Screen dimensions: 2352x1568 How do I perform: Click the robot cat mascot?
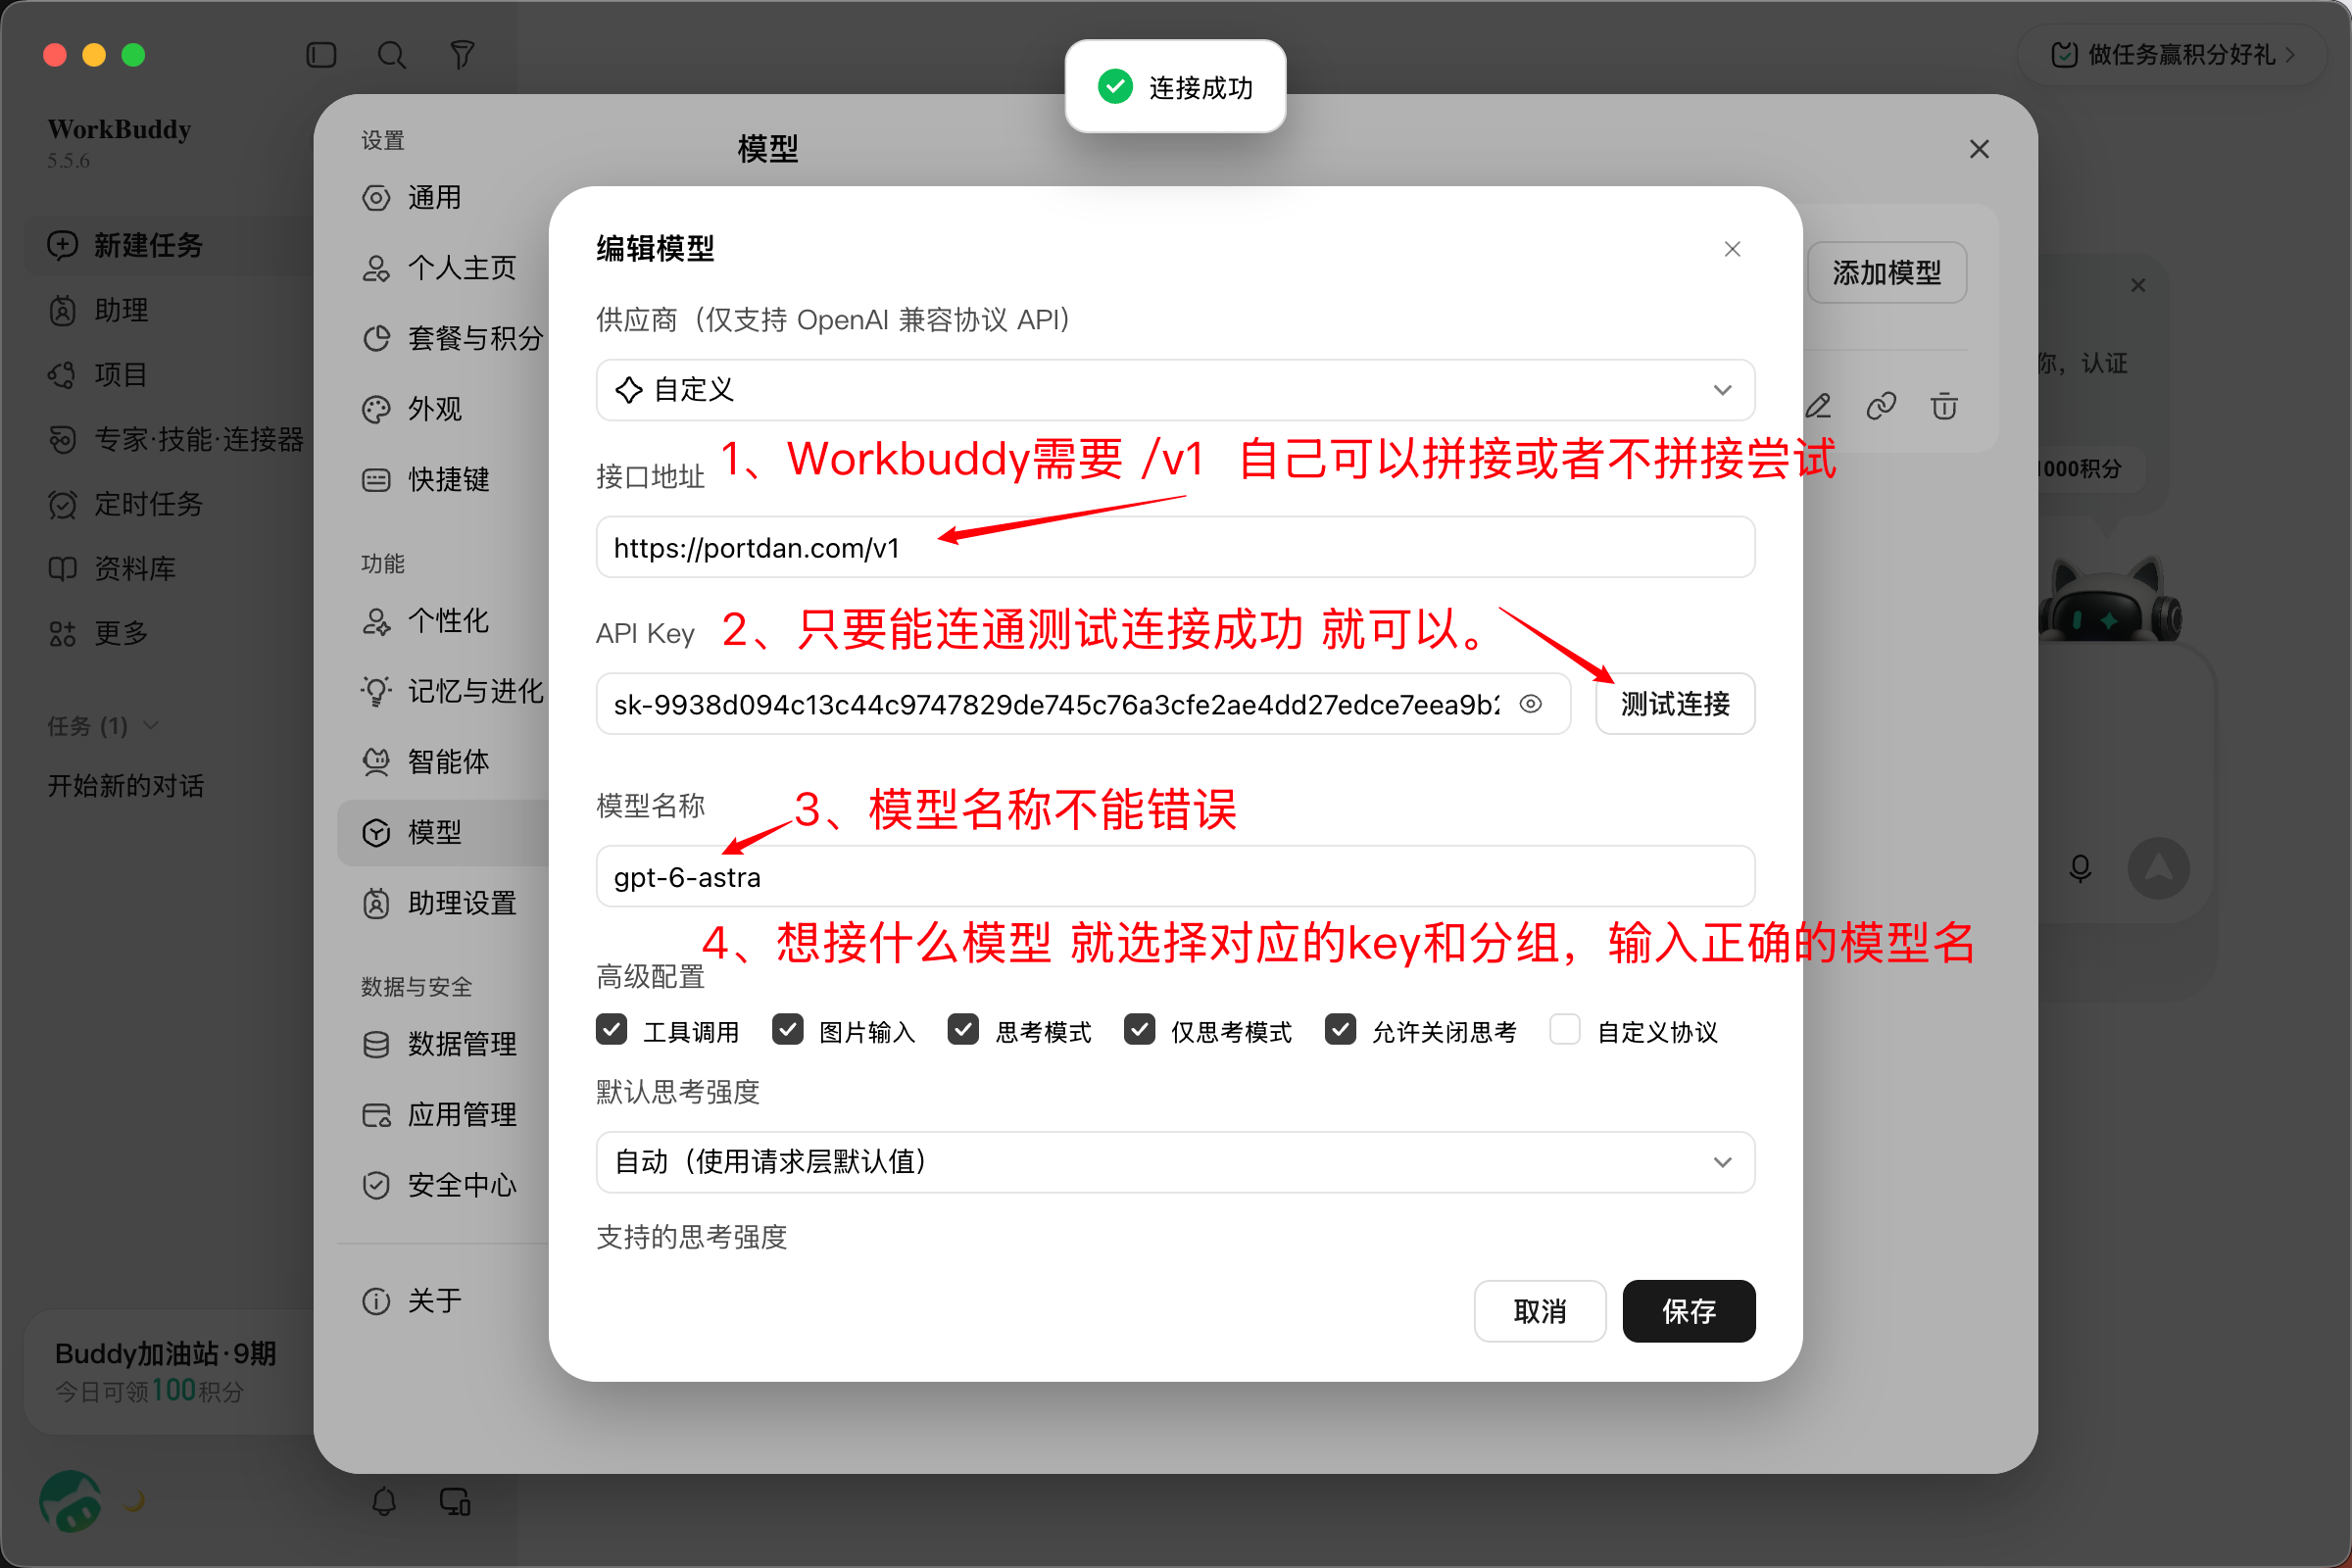[x=2110, y=600]
